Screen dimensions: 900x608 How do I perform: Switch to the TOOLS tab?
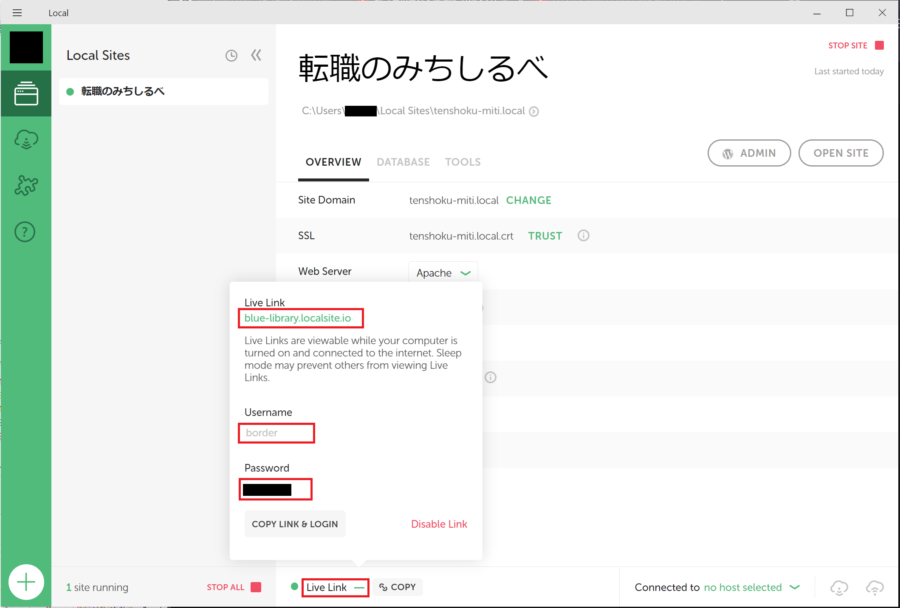click(463, 162)
